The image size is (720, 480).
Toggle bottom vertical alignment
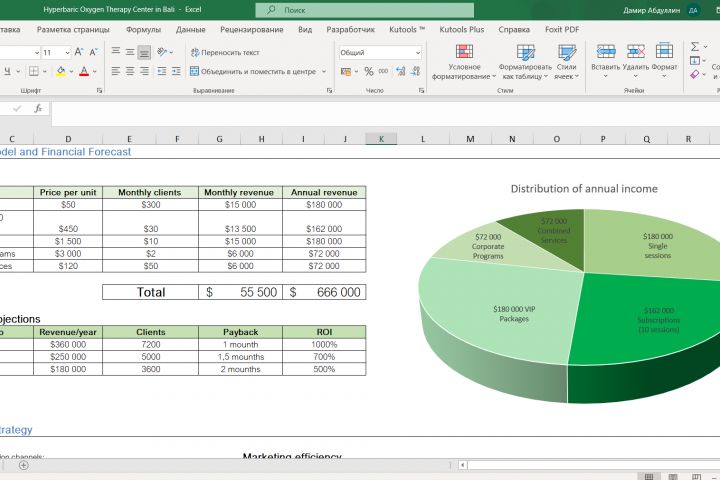[144, 52]
